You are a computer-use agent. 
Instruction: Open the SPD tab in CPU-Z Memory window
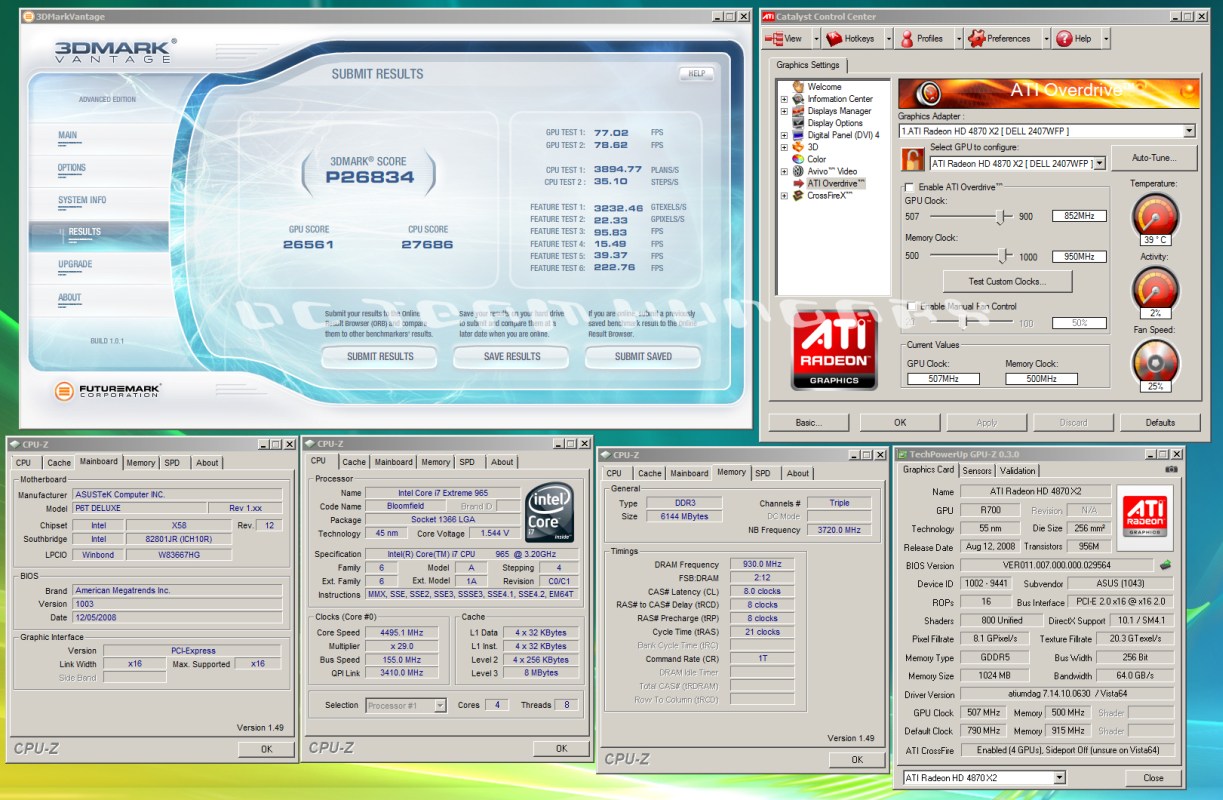[x=763, y=473]
